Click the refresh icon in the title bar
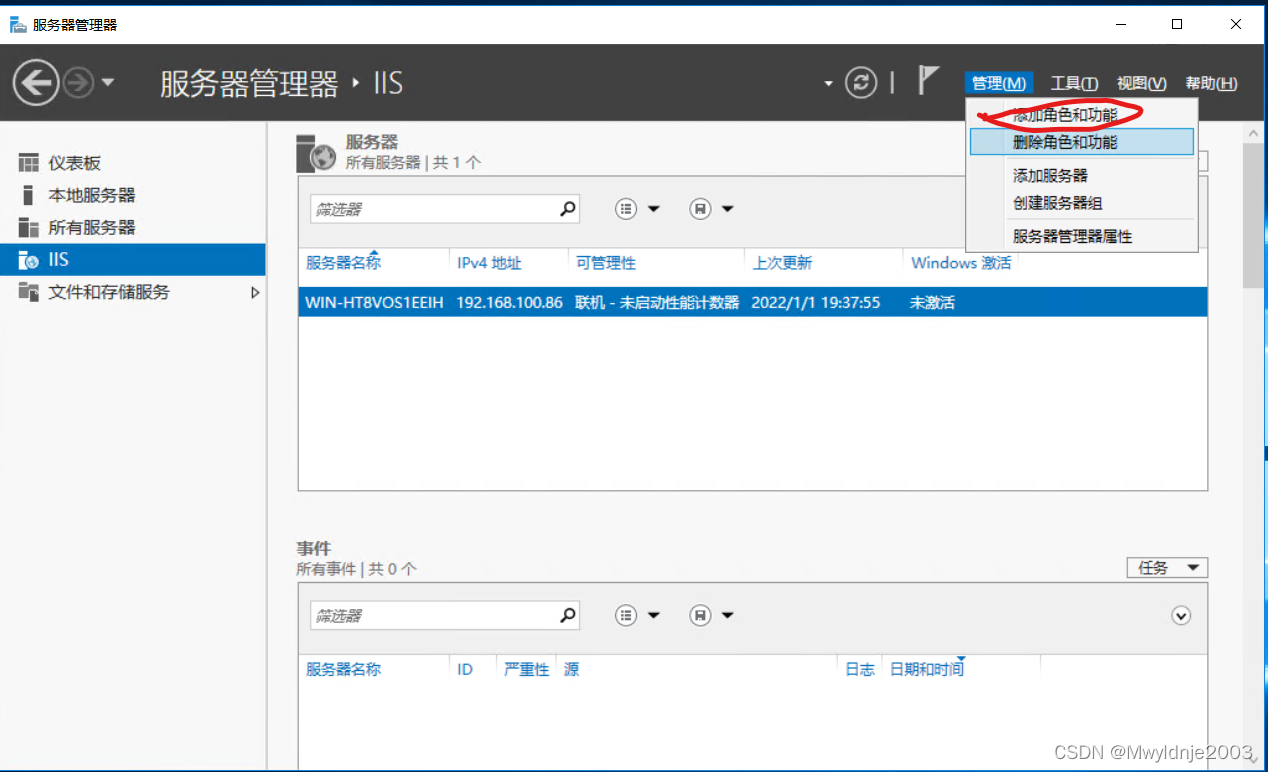Screen dimensions: 1268x772 click(861, 83)
